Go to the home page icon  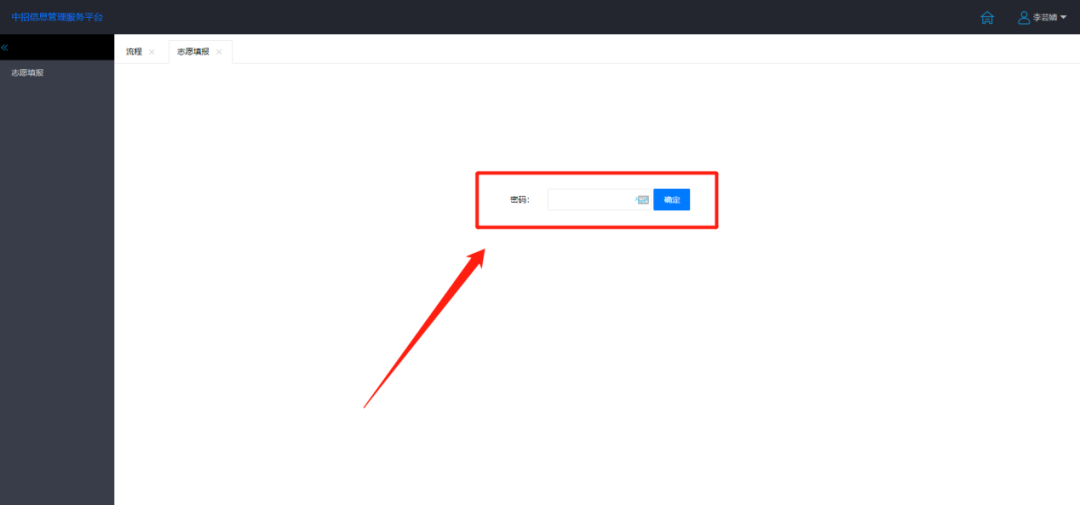[987, 18]
